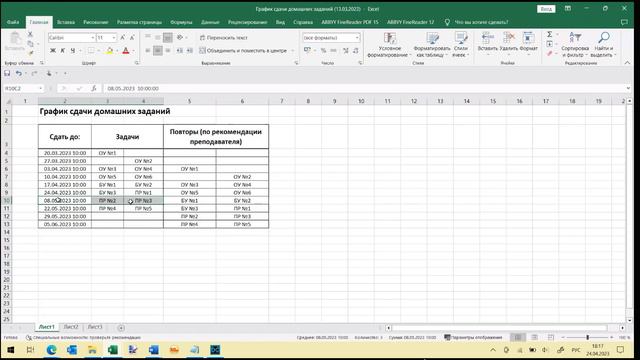Switch to the Формулы tab
The width and height of the screenshot is (640, 360).
tap(181, 22)
